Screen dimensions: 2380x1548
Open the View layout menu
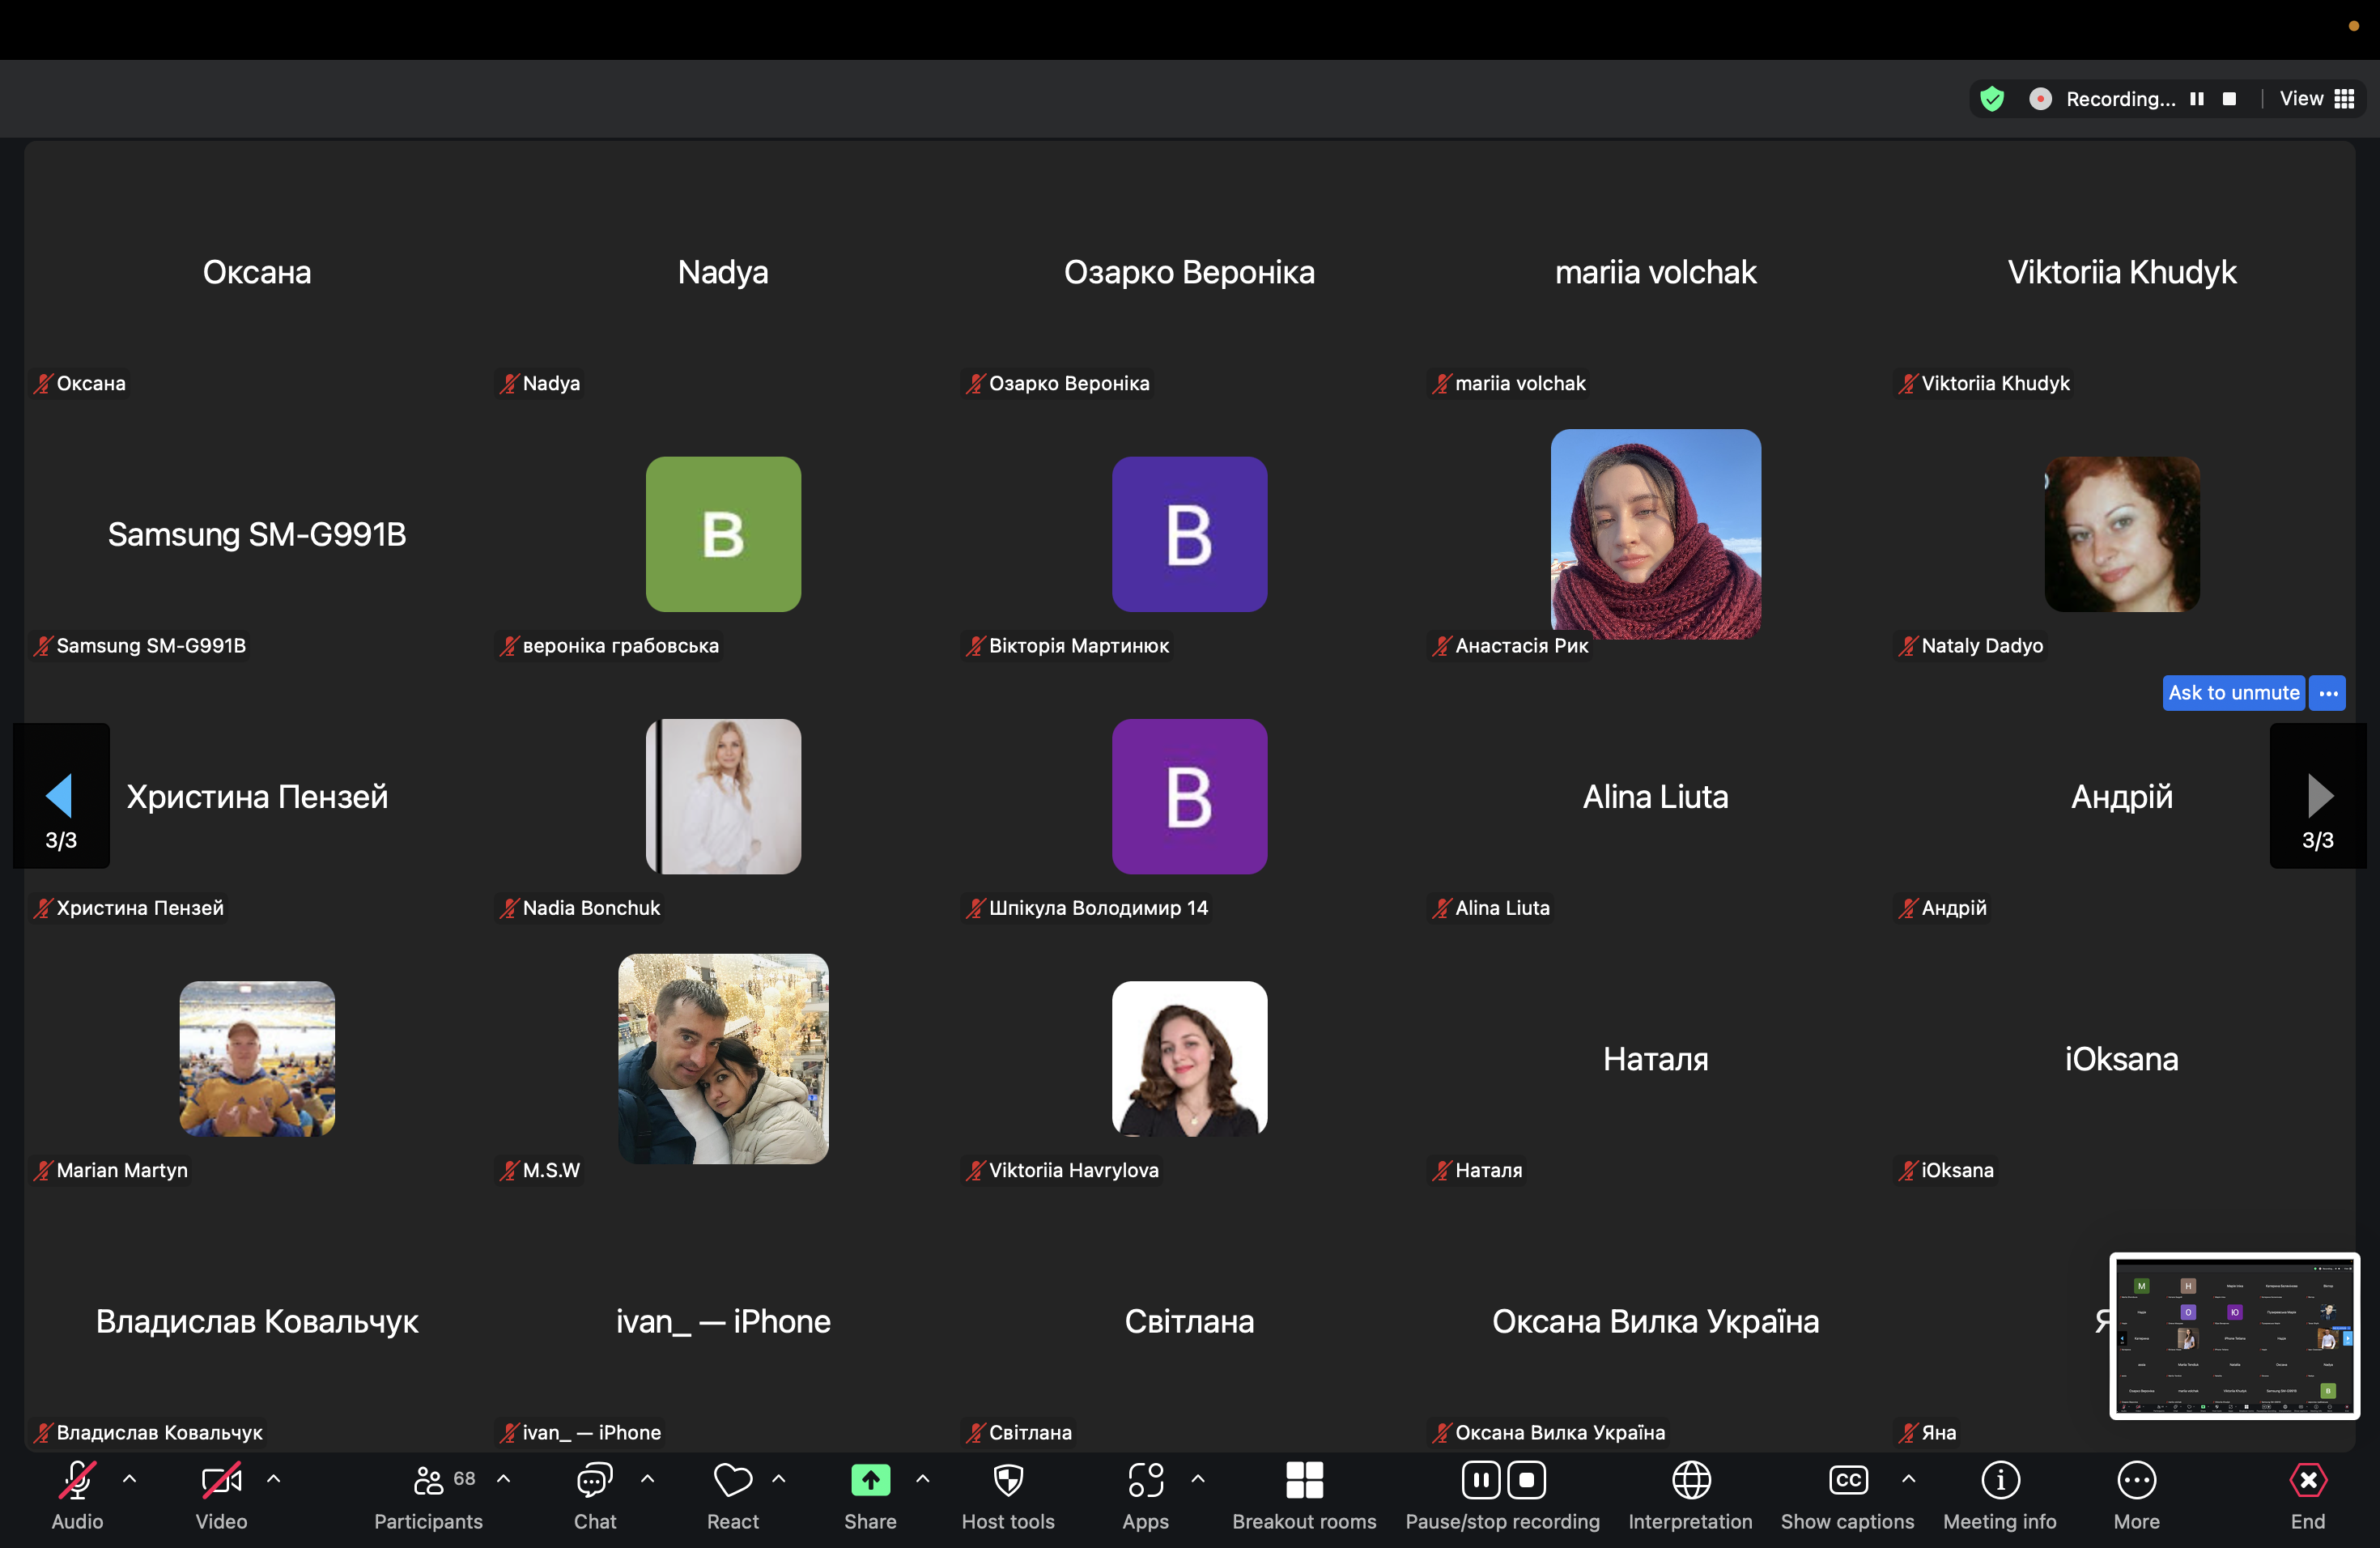(2316, 99)
